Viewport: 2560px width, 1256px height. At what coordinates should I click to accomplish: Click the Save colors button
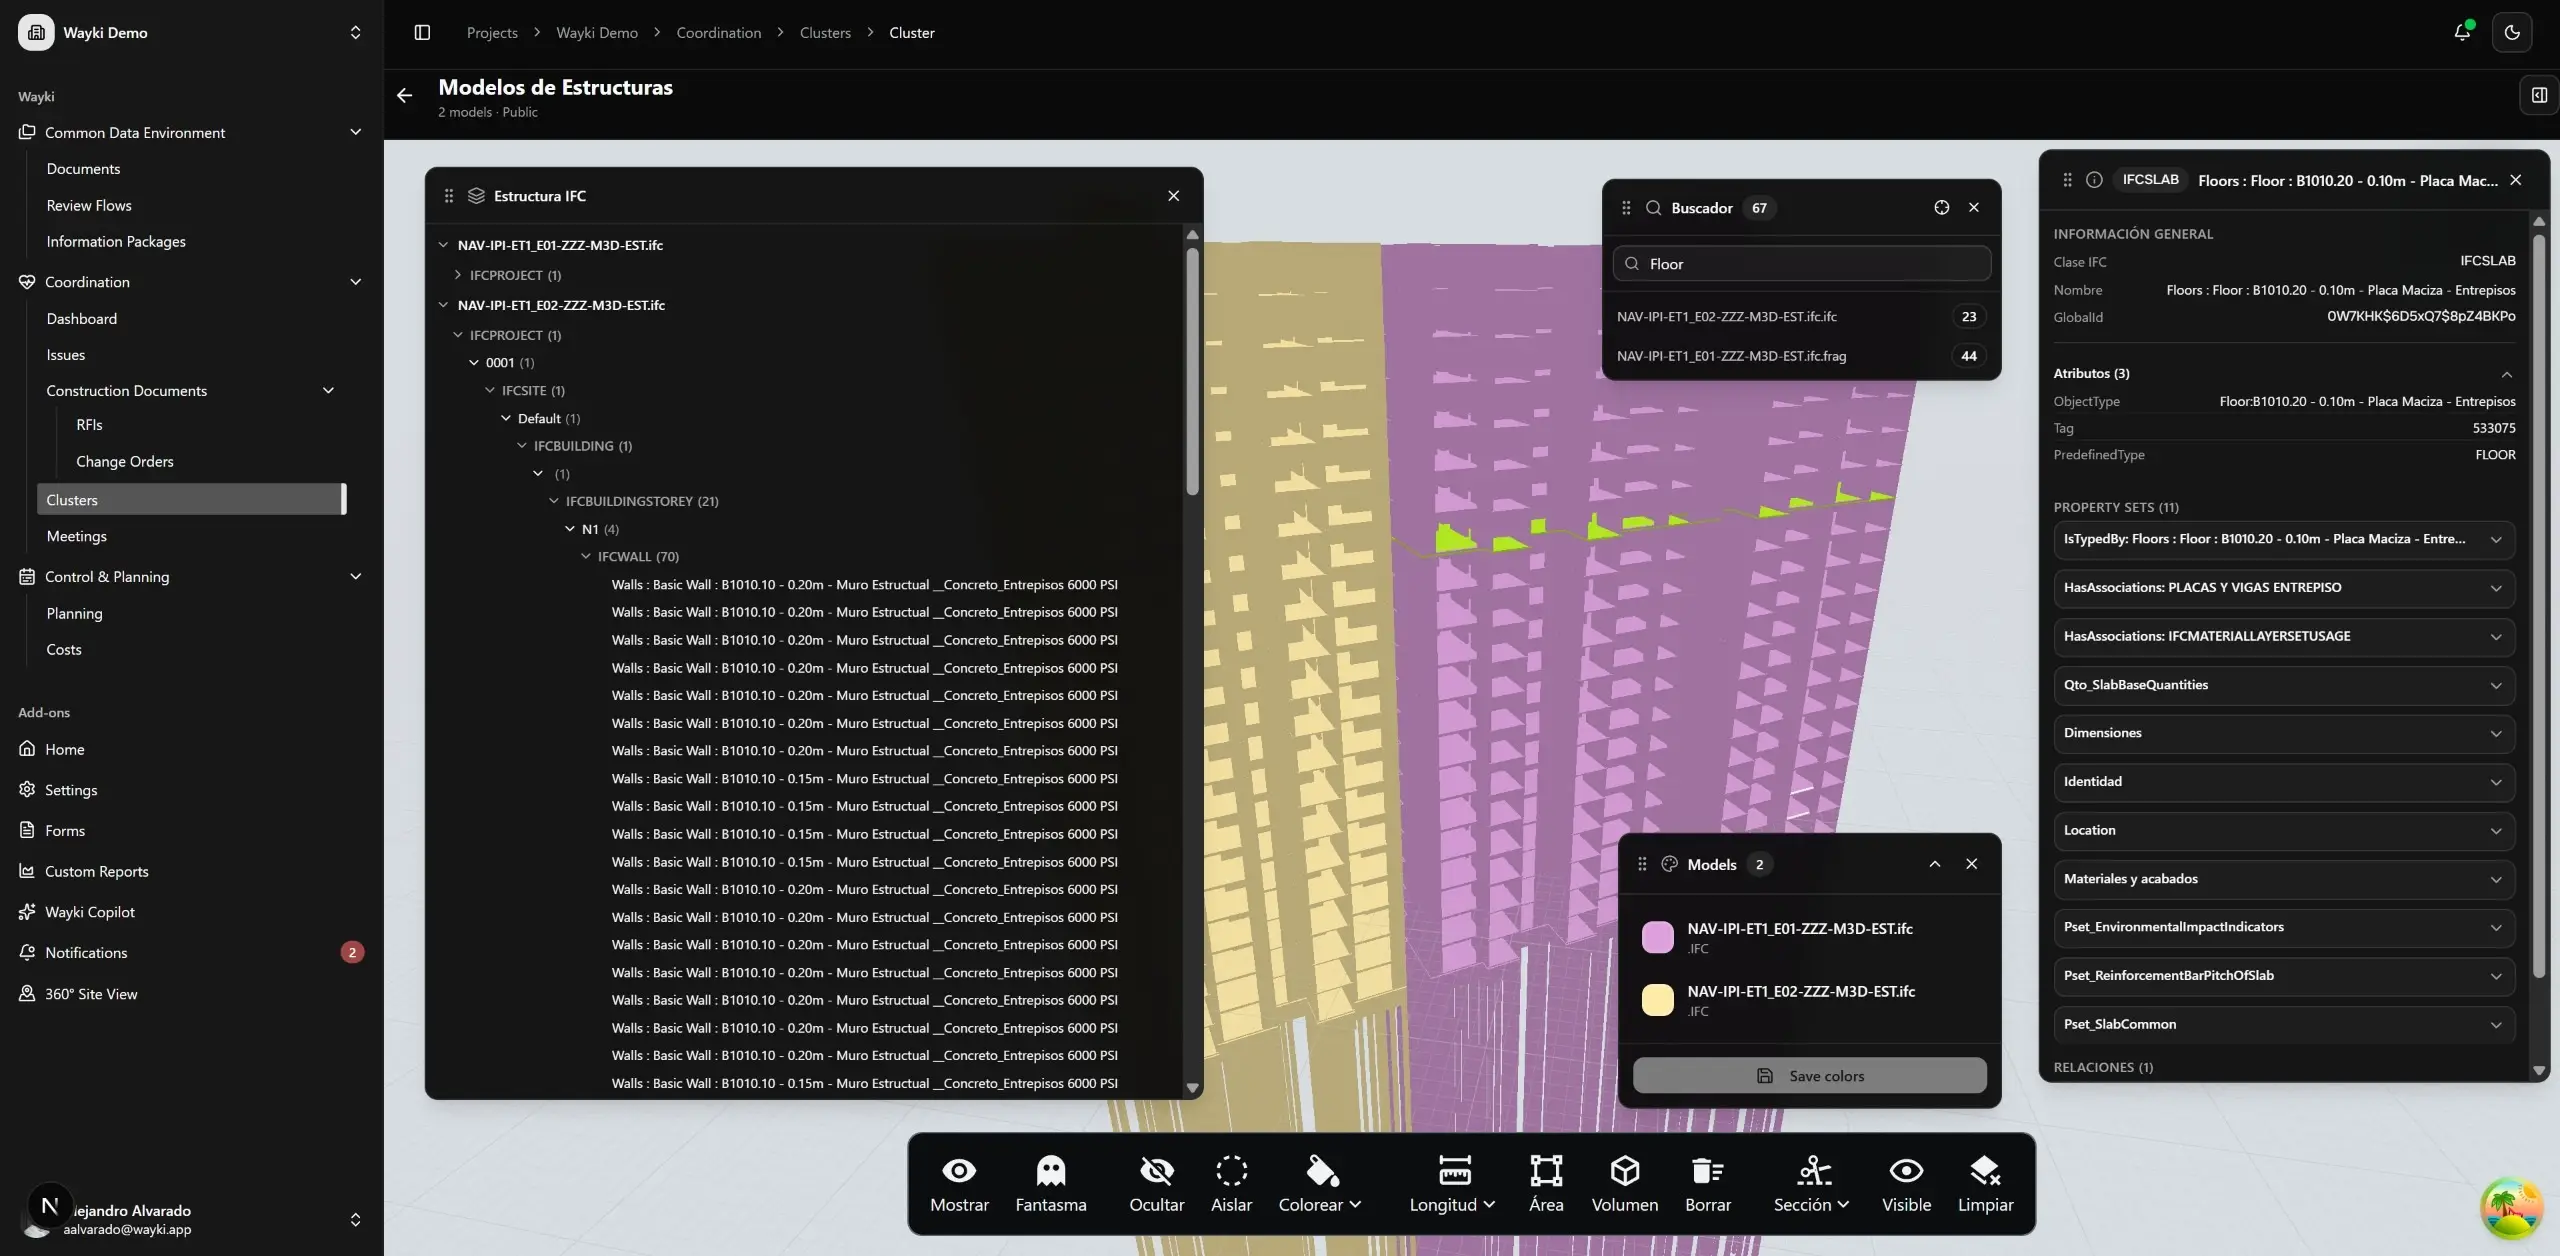[1809, 1076]
